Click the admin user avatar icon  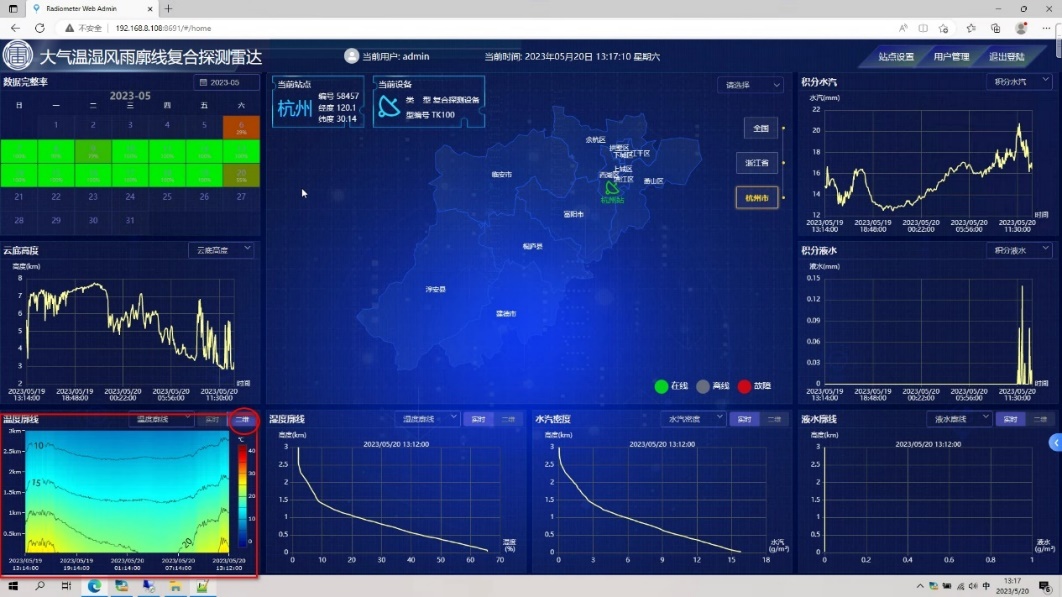[351, 57]
